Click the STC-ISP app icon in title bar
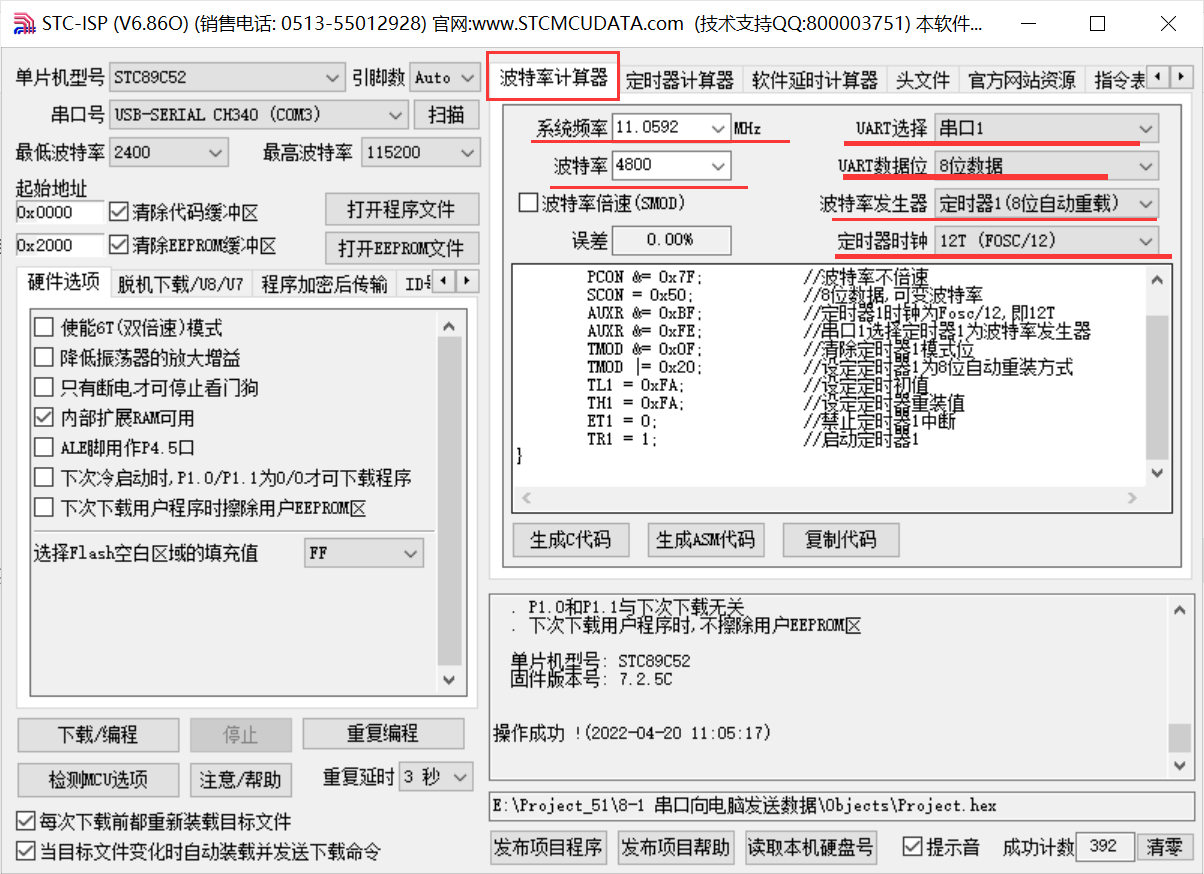Screen dimensions: 1204x874 tap(25, 23)
